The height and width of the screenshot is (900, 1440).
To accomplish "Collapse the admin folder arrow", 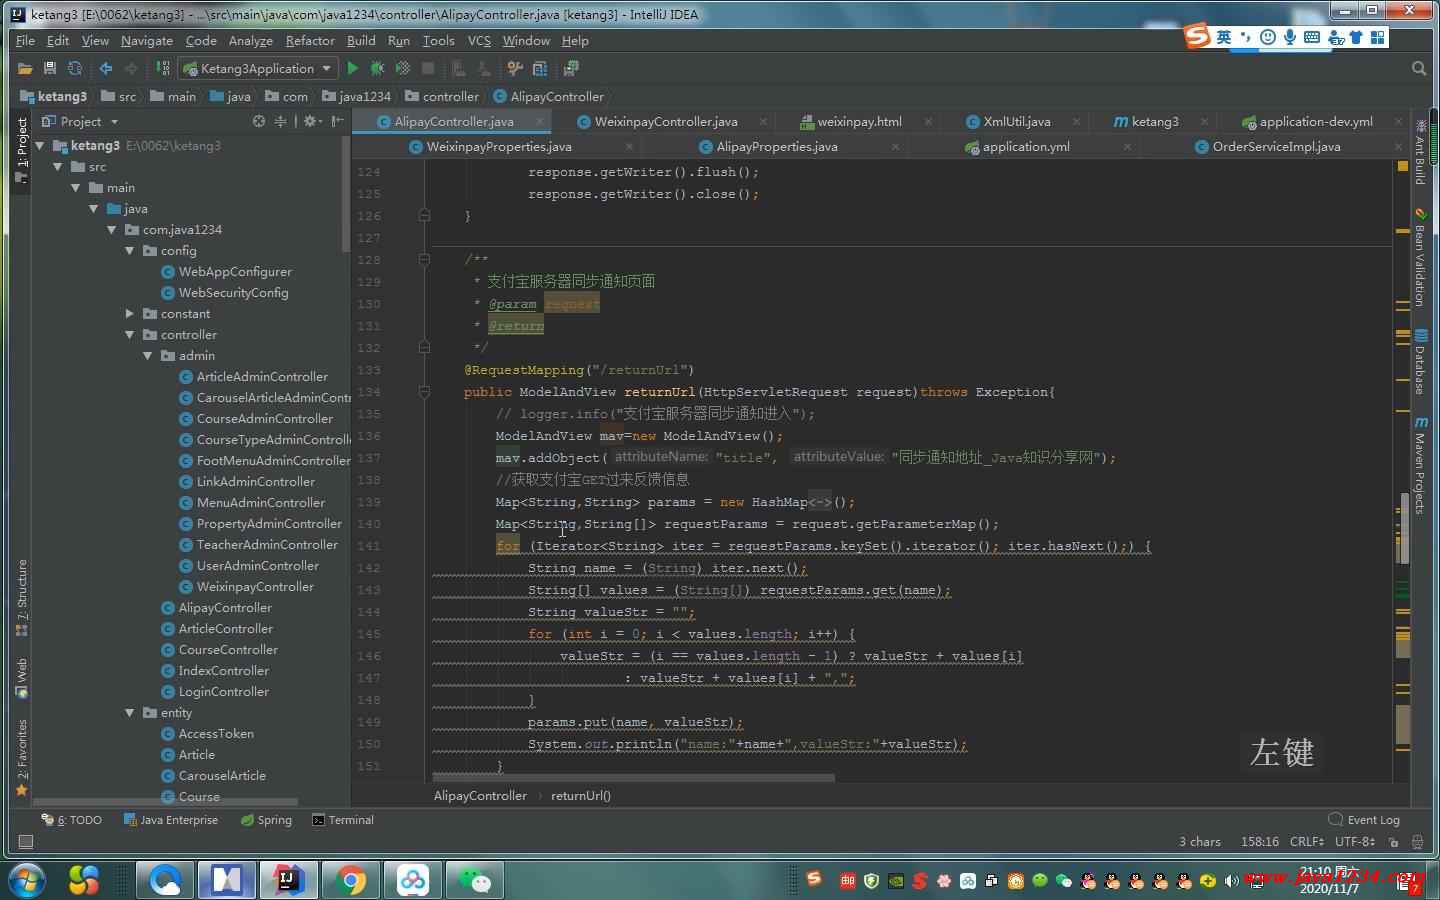I will pyautogui.click(x=147, y=355).
